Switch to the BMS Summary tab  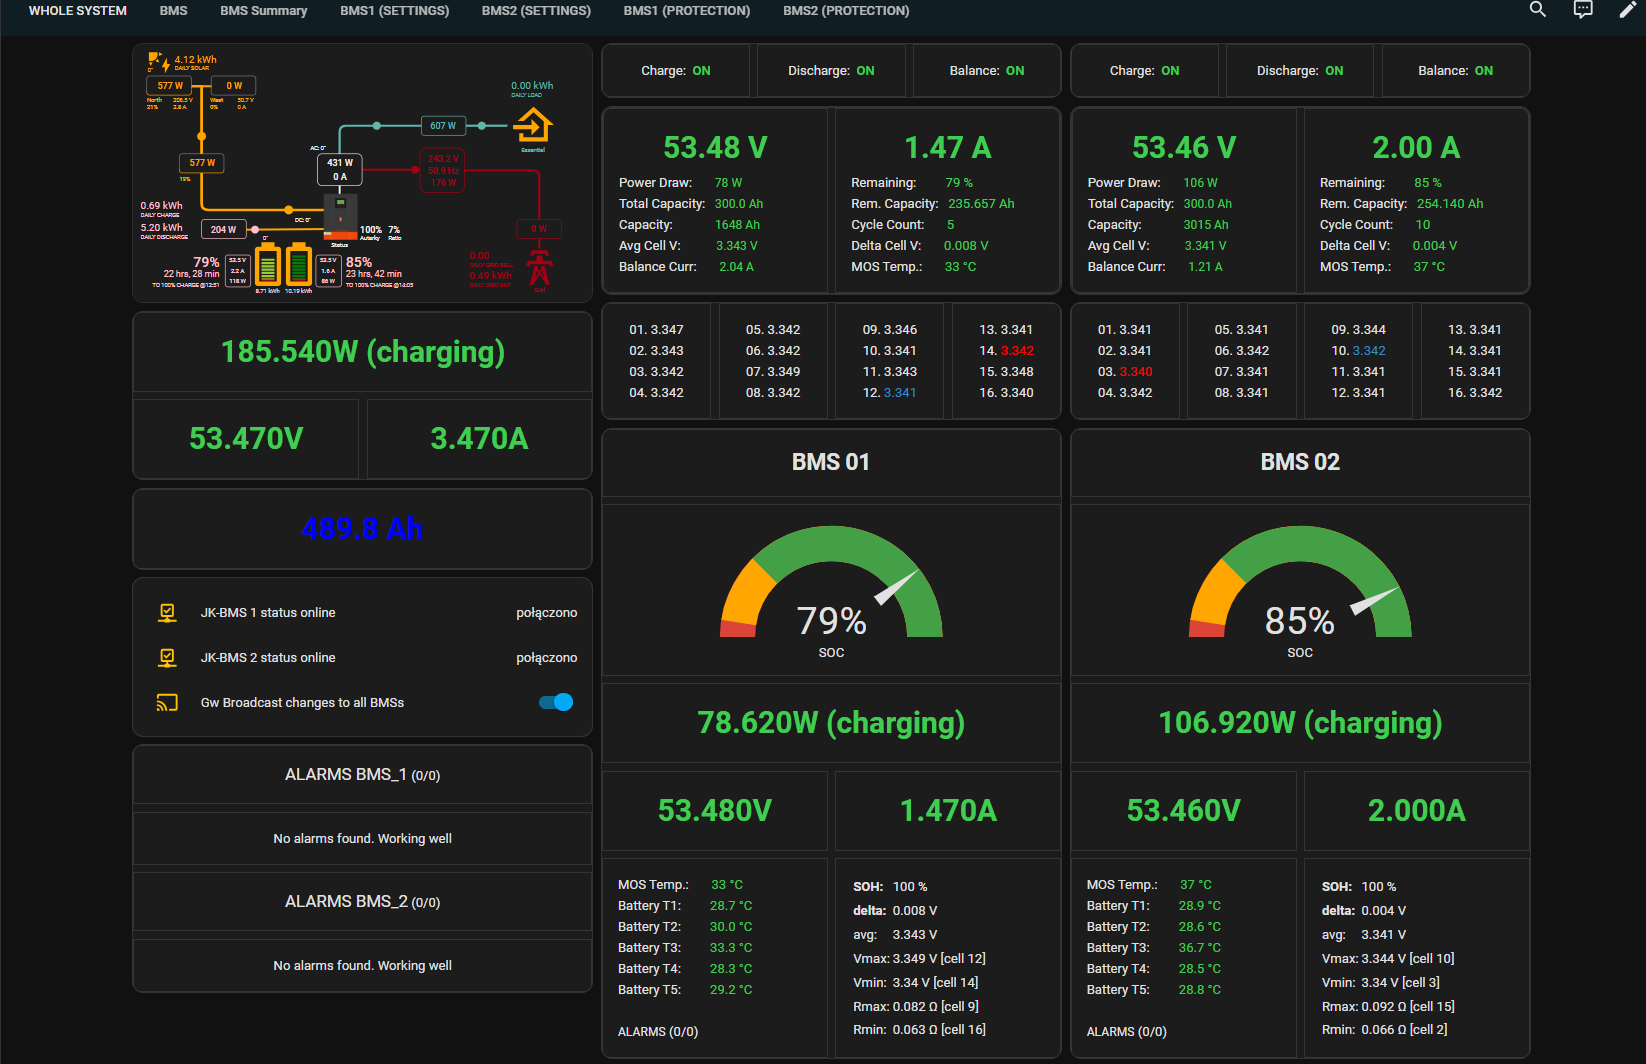(264, 11)
